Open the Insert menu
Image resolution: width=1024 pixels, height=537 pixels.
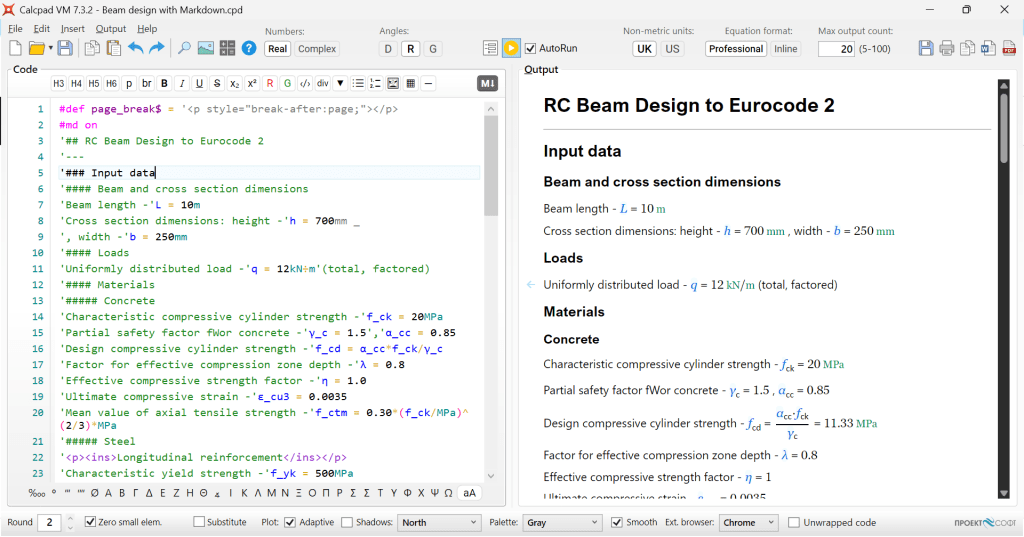[72, 29]
